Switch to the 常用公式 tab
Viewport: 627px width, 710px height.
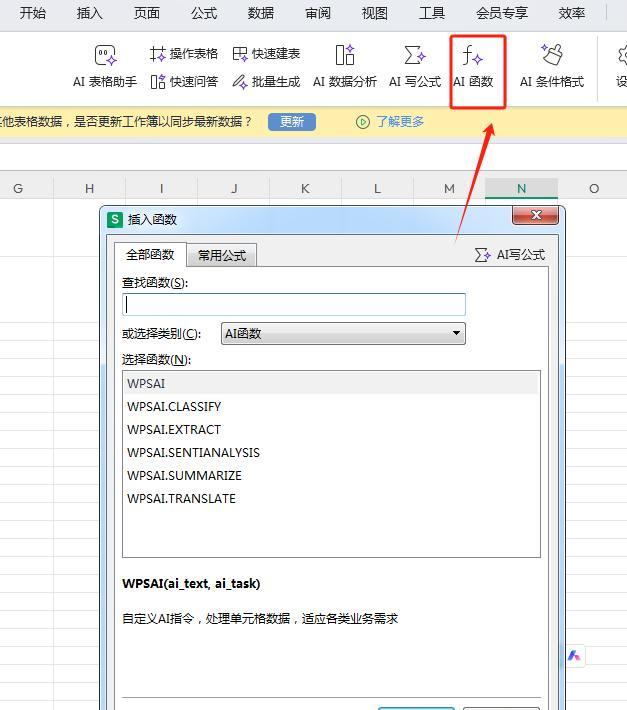[222, 255]
